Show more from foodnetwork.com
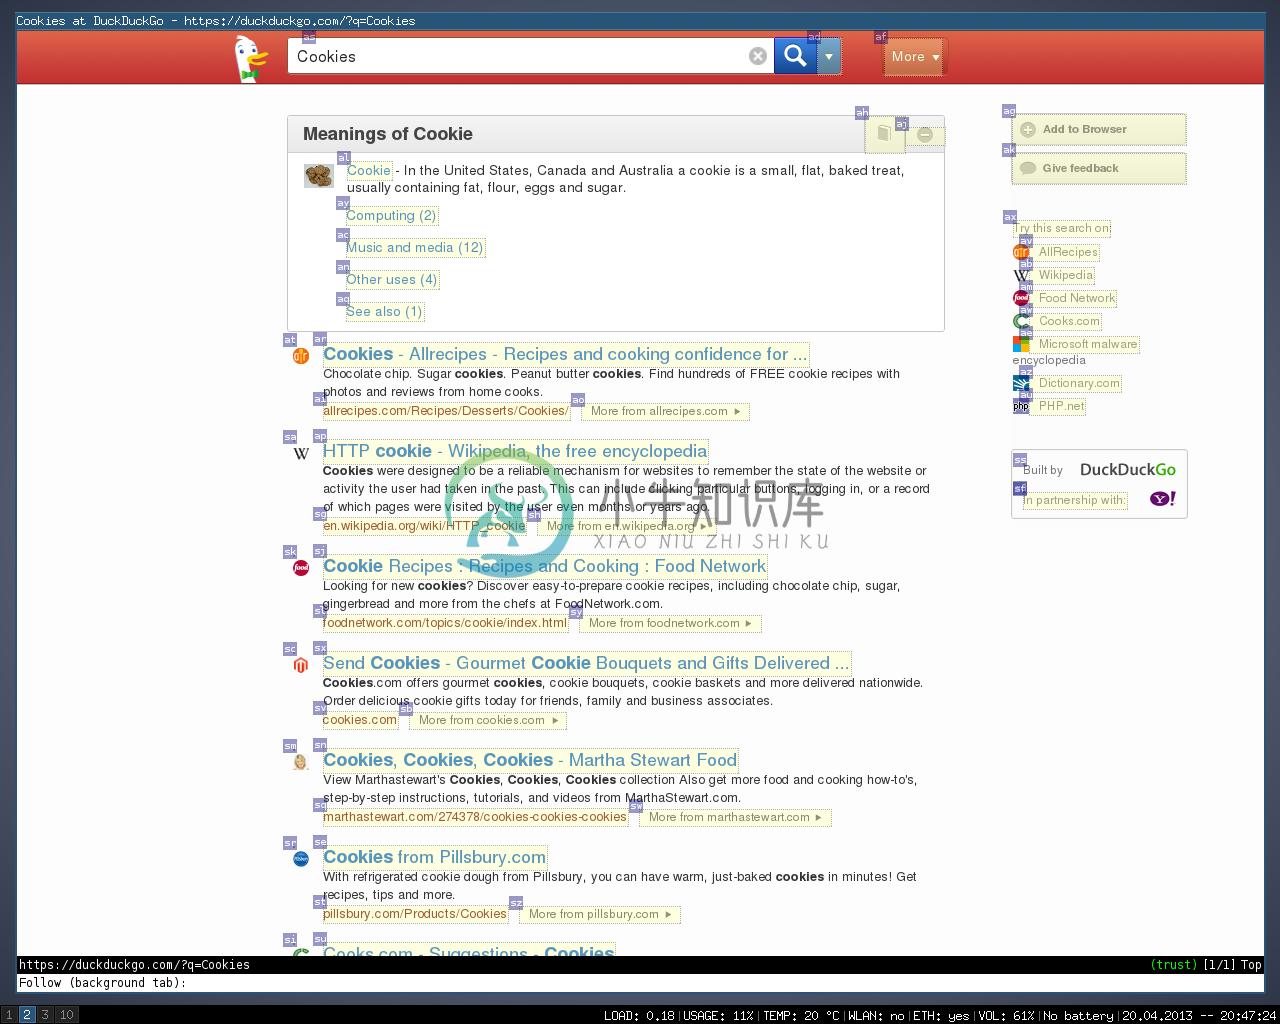 (x=670, y=623)
